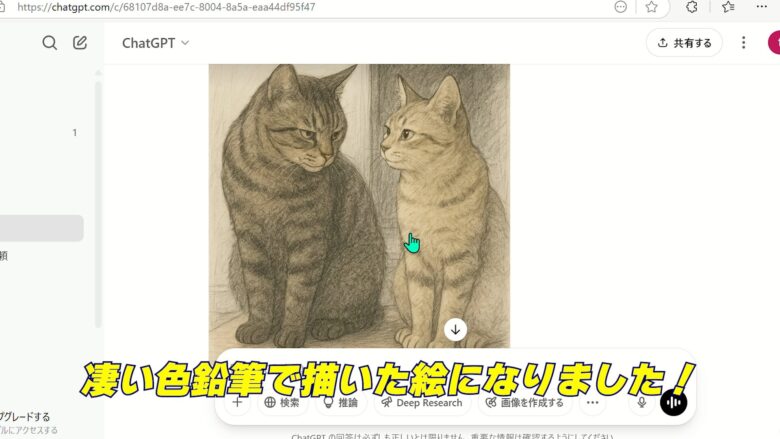780x439 pixels.
Task: Toggle the 検索 web search option
Action: point(282,402)
